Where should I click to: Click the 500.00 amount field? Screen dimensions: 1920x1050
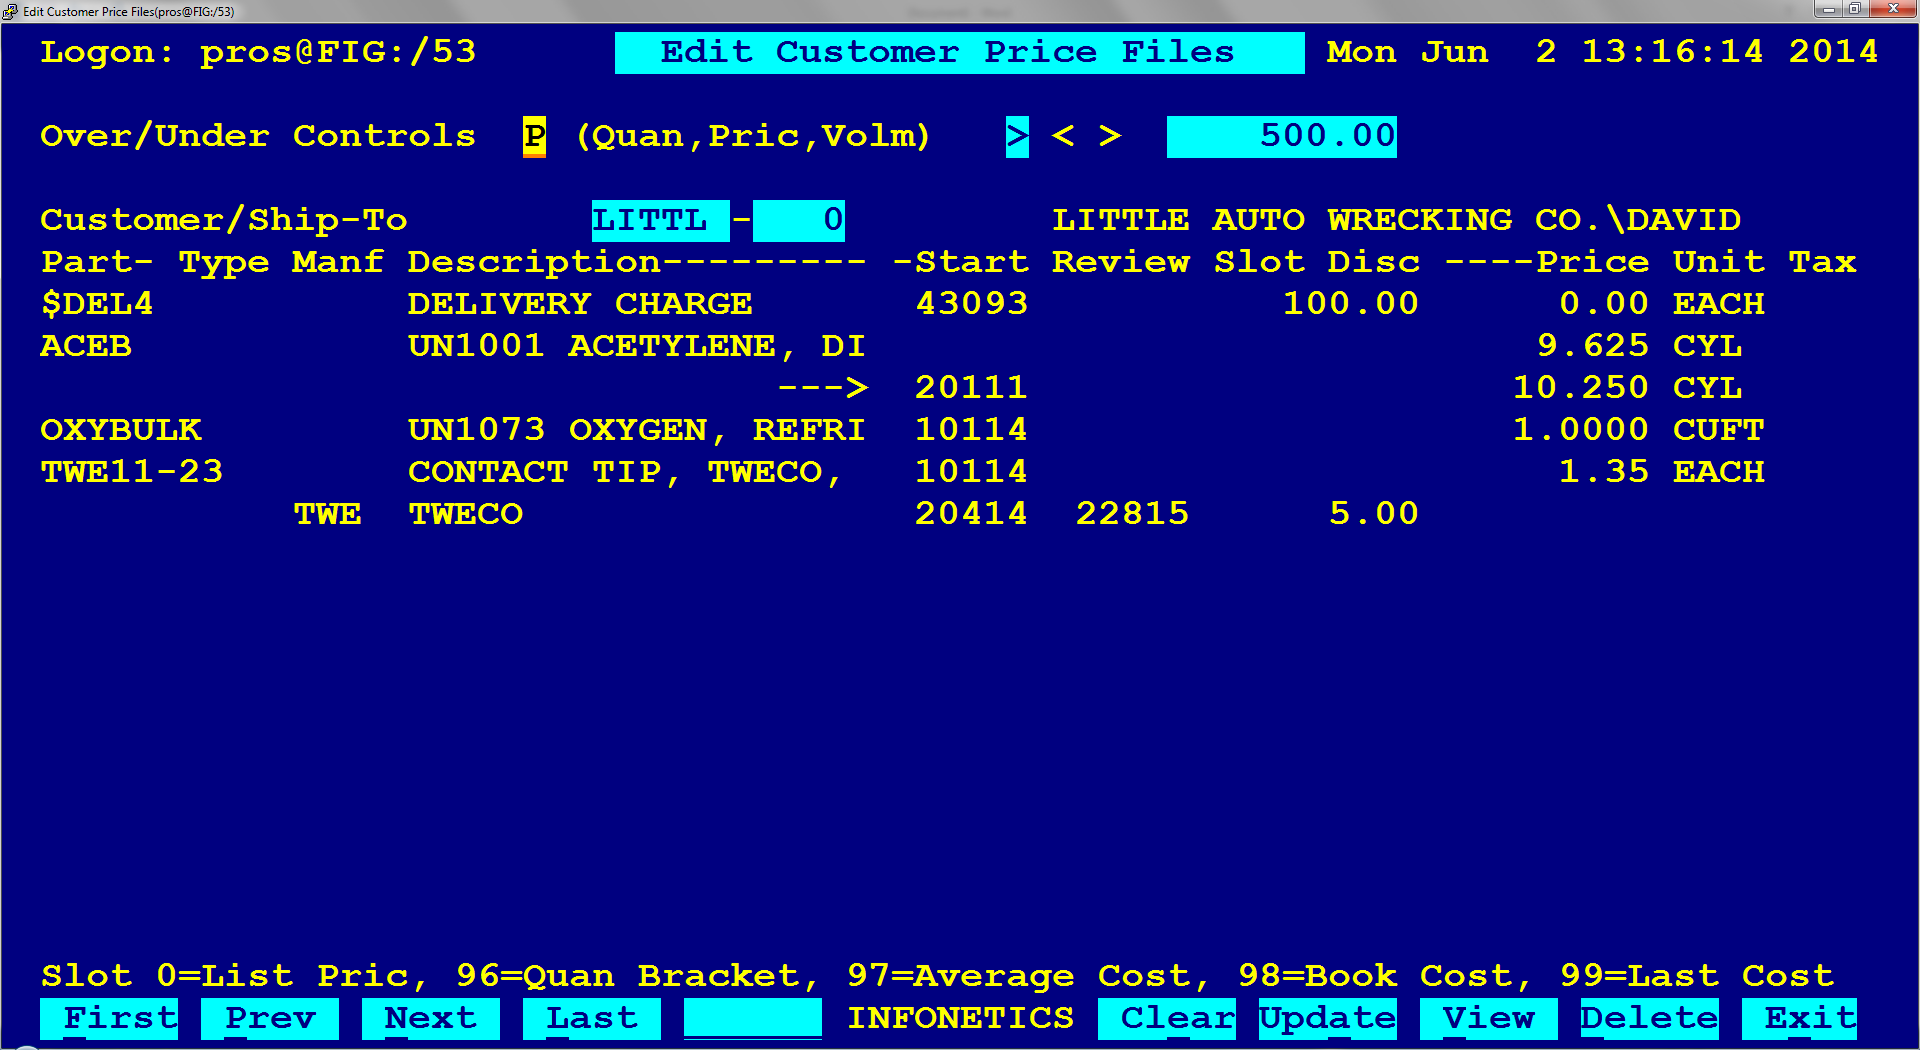[1282, 136]
